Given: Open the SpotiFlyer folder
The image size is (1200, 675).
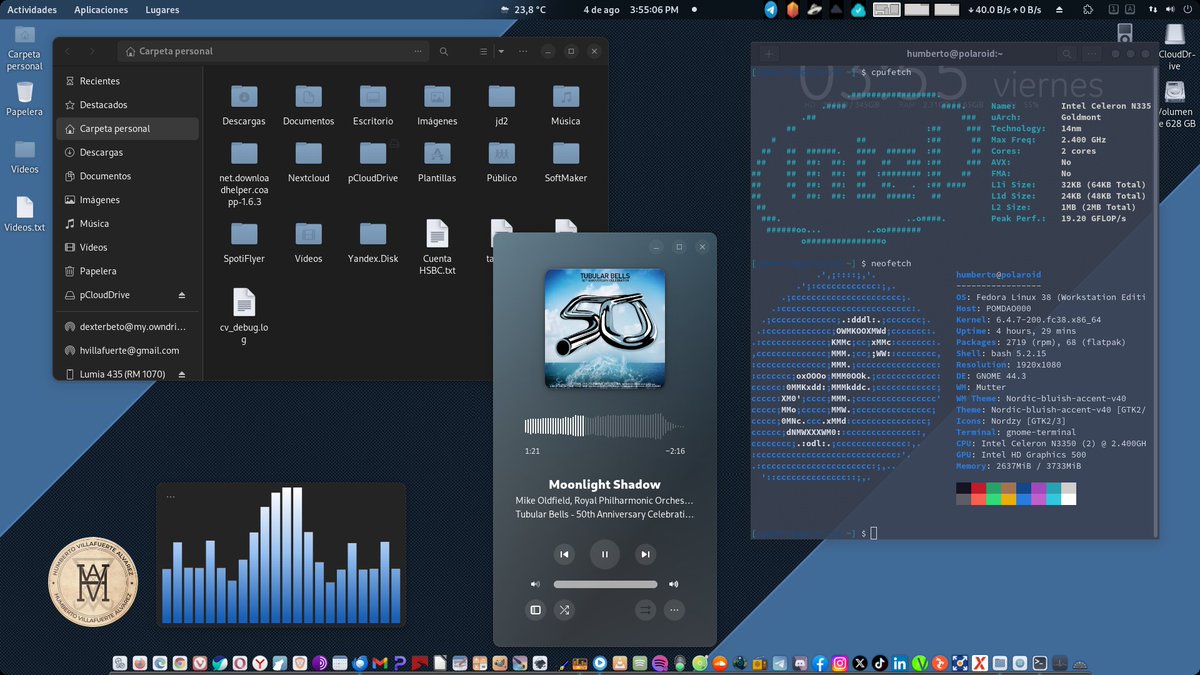Looking at the screenshot, I should (x=244, y=241).
